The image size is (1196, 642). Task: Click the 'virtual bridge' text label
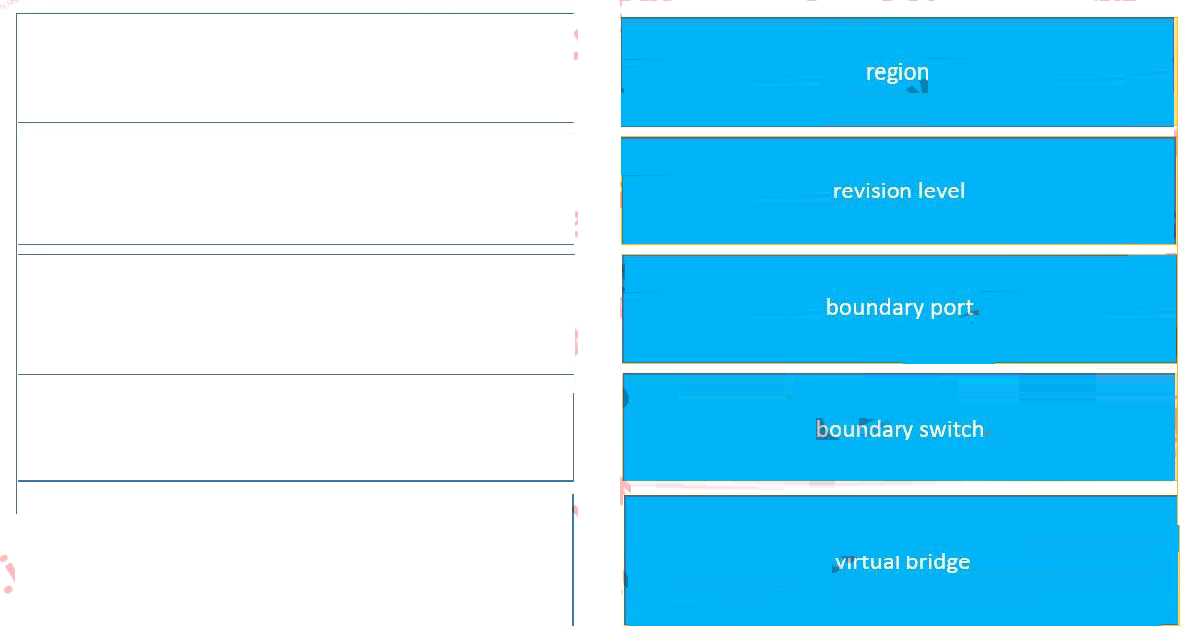coord(902,562)
